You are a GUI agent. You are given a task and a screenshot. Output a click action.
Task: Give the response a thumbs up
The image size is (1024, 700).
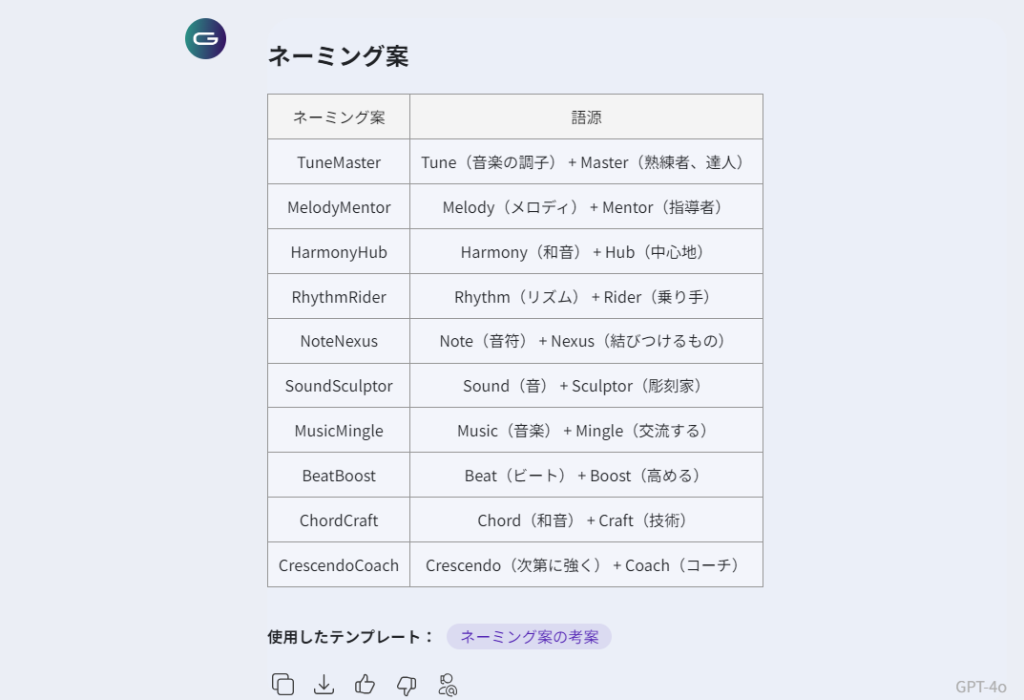tap(365, 684)
